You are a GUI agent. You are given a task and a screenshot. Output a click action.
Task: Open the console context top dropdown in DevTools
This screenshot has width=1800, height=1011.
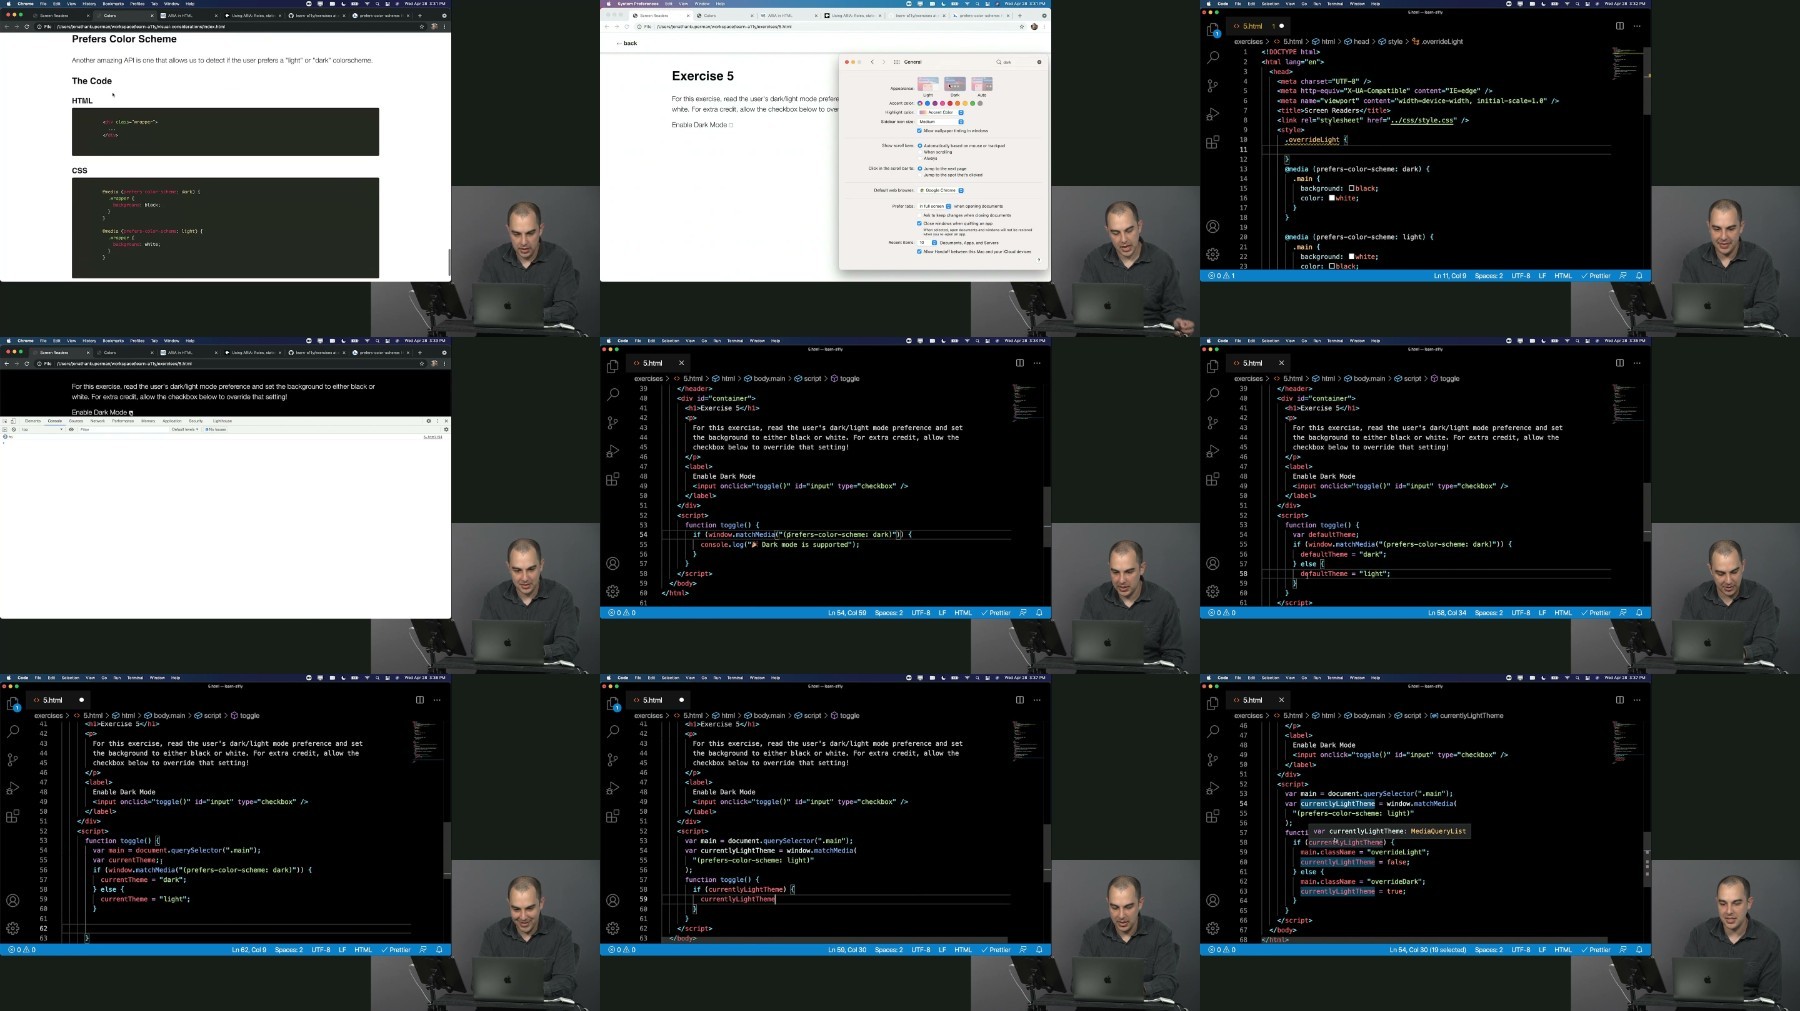(42, 429)
